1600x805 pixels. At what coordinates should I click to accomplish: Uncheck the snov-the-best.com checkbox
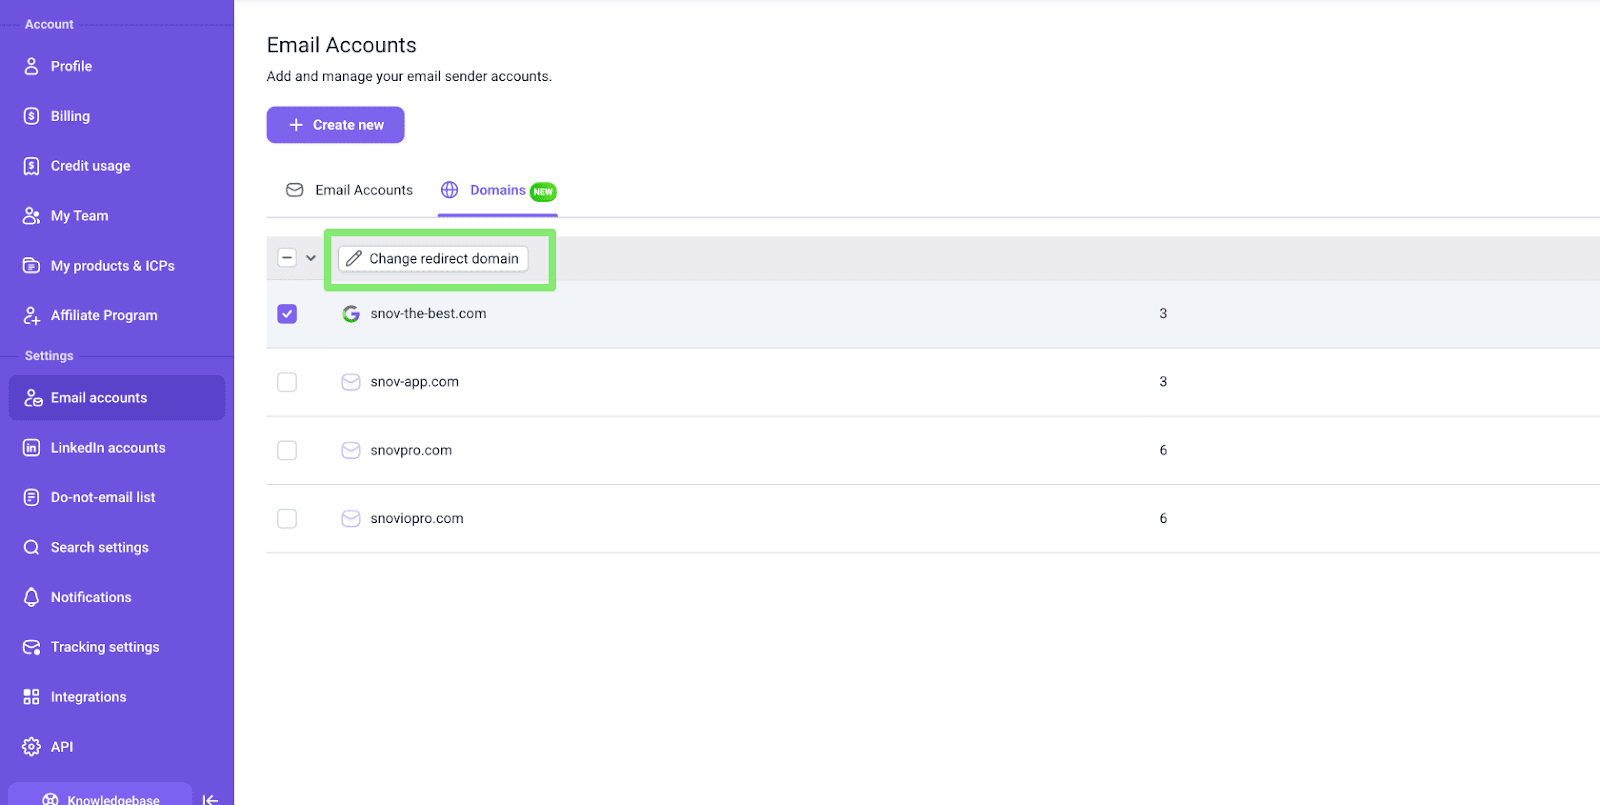coord(287,314)
